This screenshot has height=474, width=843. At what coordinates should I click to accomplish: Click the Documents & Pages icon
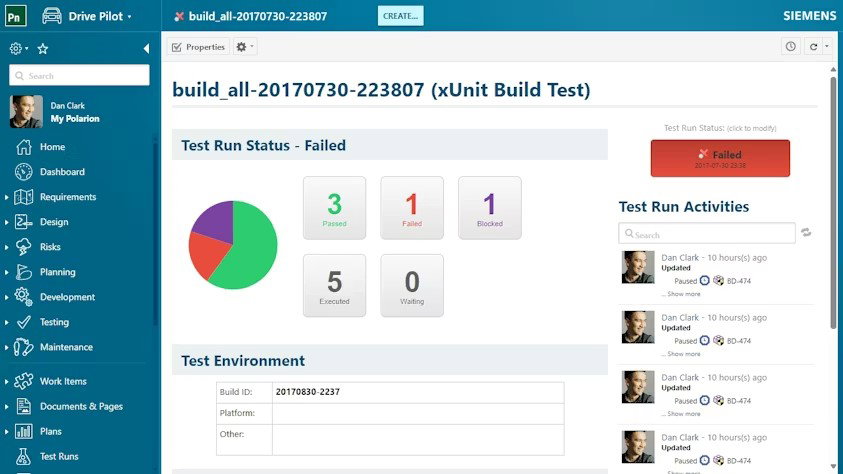pyautogui.click(x=24, y=406)
